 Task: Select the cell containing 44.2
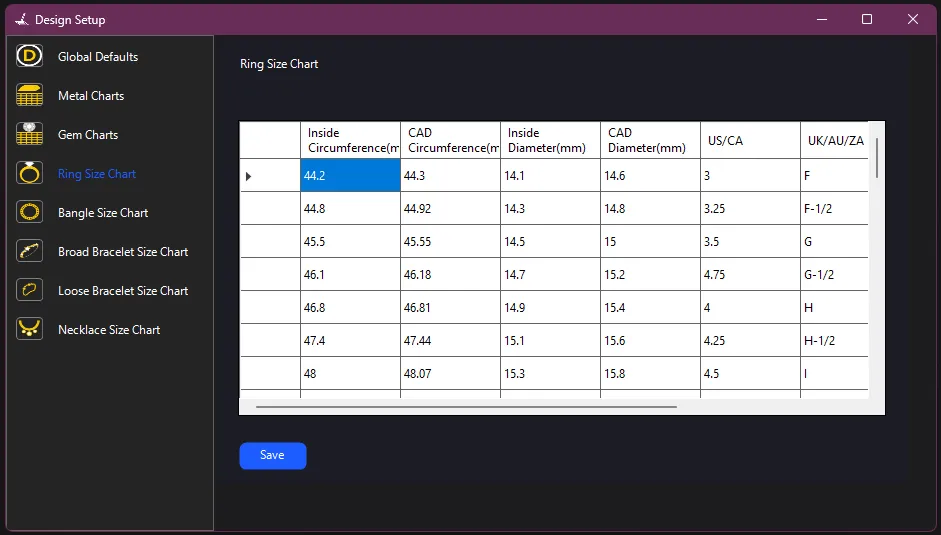pyautogui.click(x=350, y=176)
